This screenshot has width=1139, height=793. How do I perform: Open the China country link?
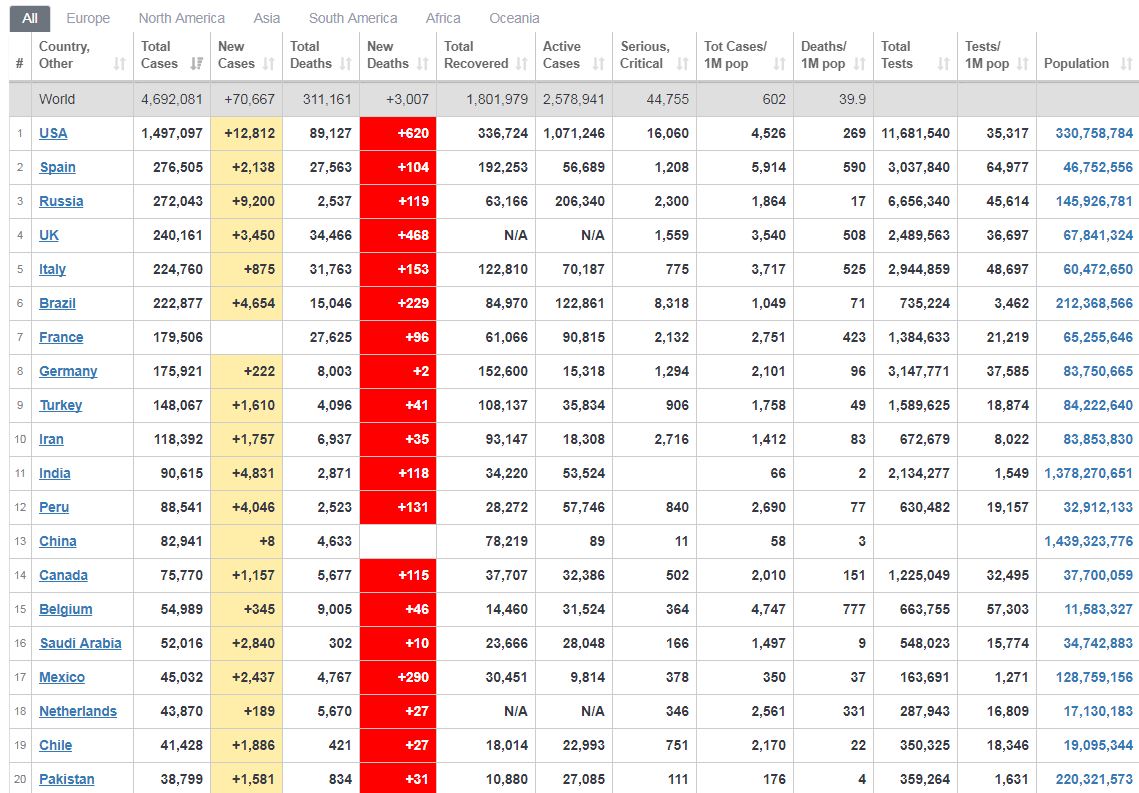[57, 542]
